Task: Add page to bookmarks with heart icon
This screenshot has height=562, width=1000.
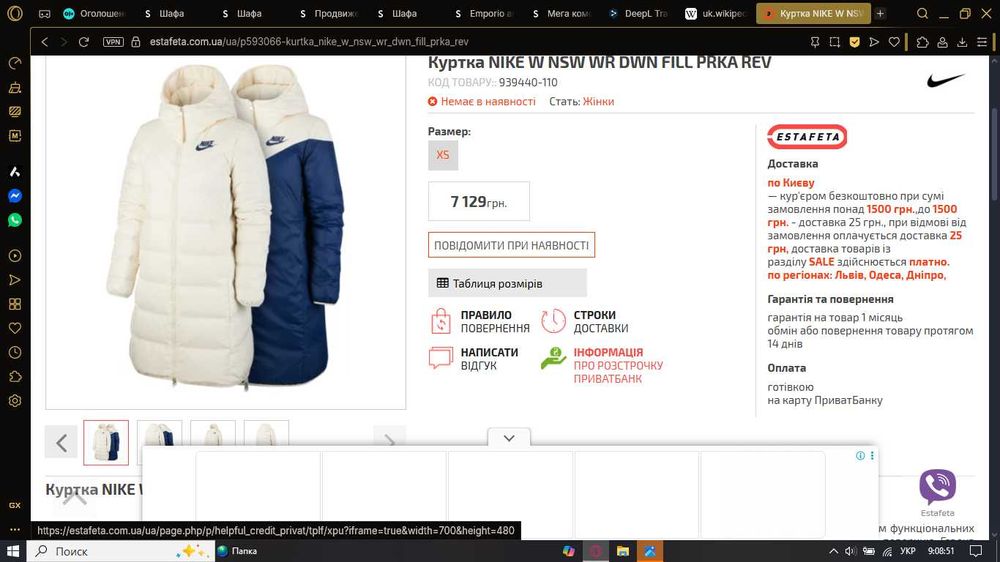Action: click(x=894, y=41)
